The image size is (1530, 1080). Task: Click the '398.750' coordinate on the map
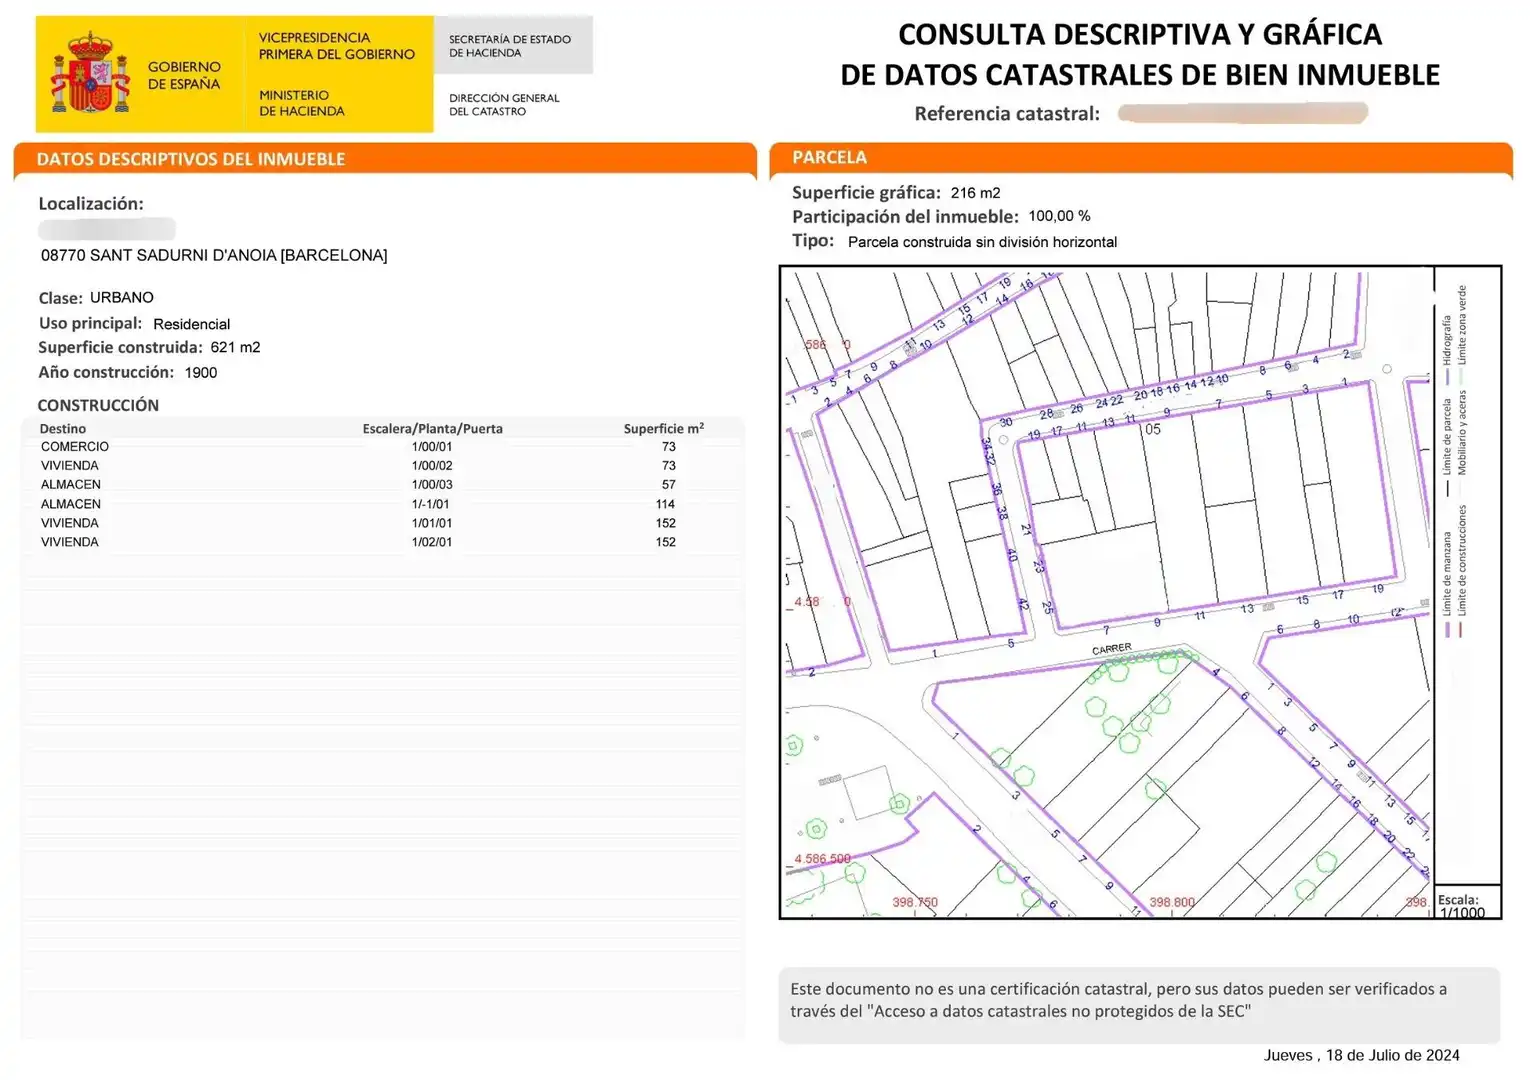[915, 902]
